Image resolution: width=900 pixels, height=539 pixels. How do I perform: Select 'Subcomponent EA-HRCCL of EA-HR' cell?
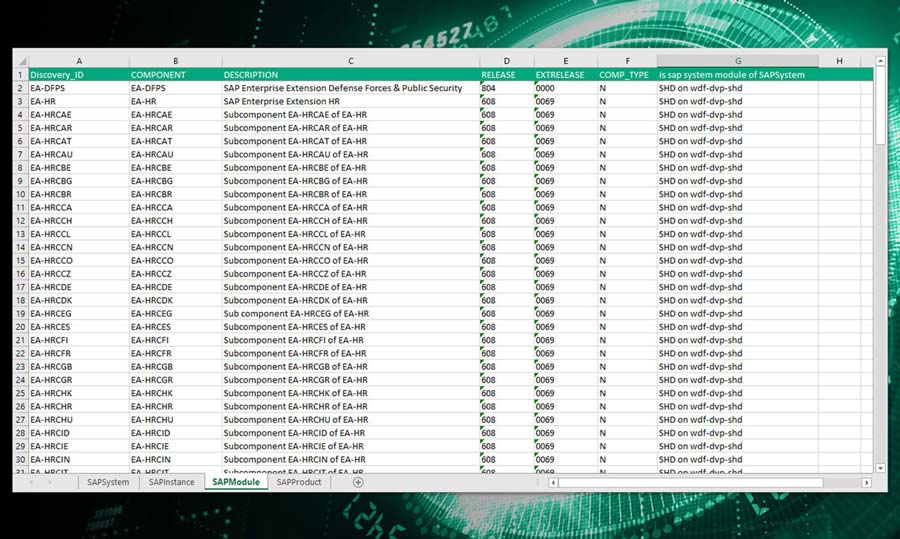[351, 234]
